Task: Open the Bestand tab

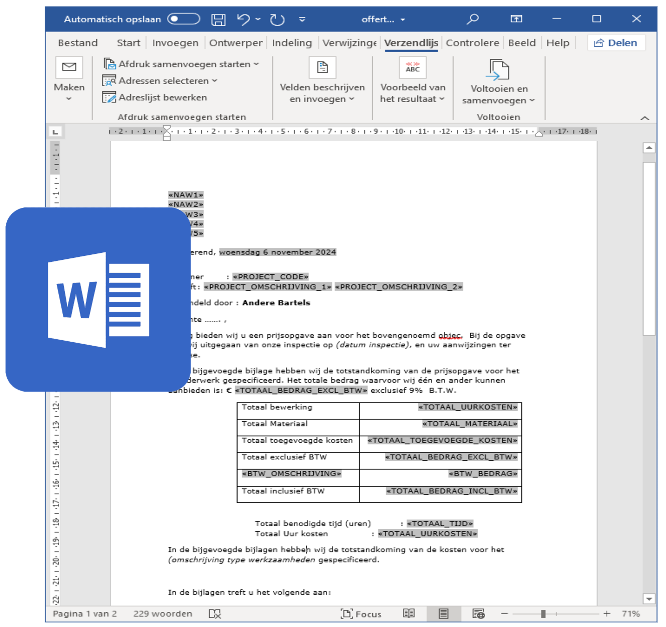Action: (x=78, y=43)
